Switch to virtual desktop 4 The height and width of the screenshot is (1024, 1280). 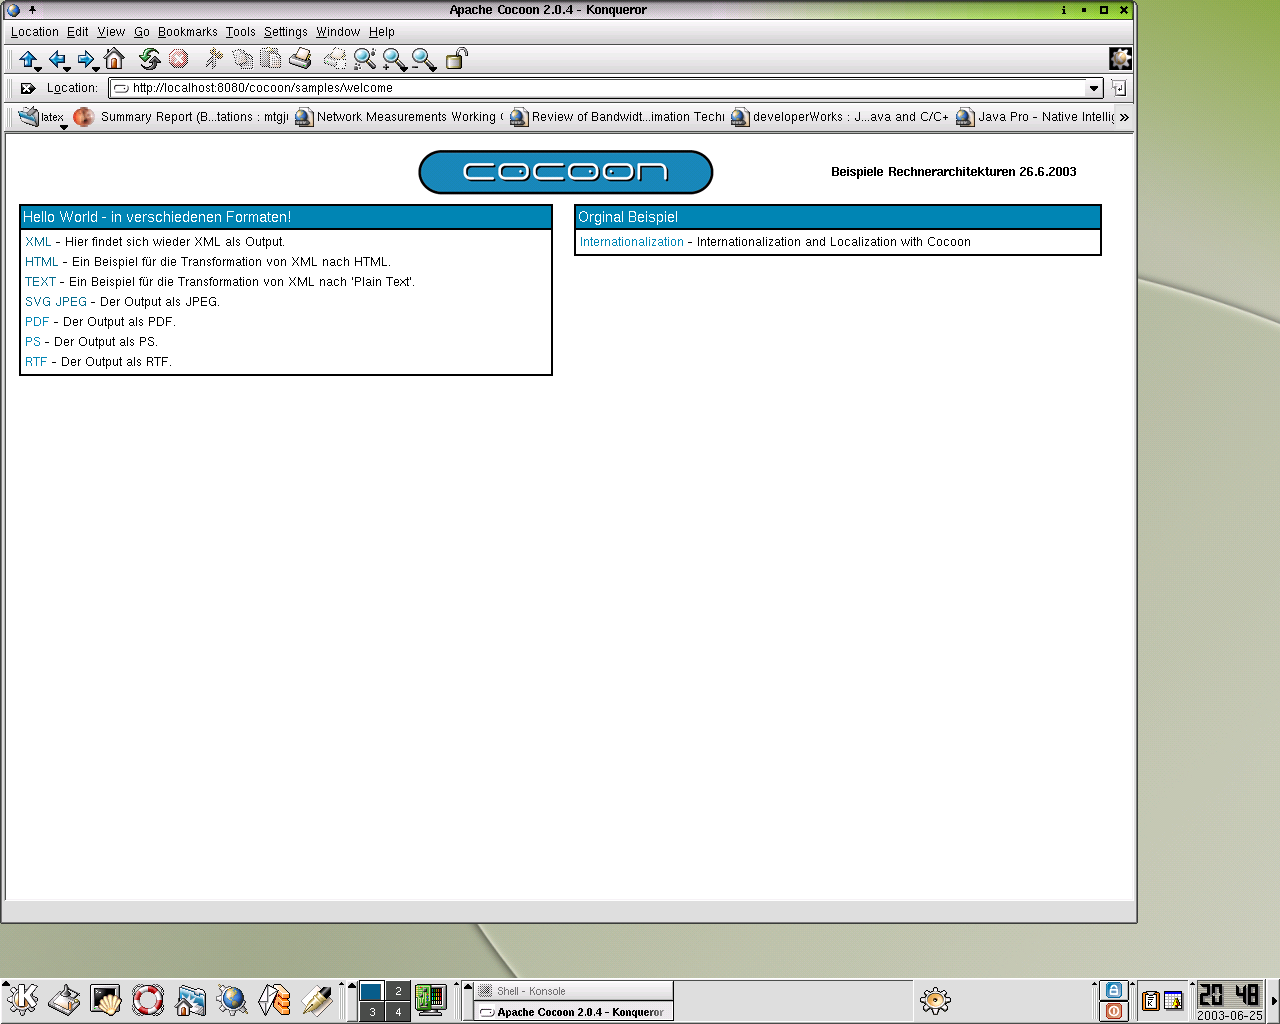[398, 1012]
